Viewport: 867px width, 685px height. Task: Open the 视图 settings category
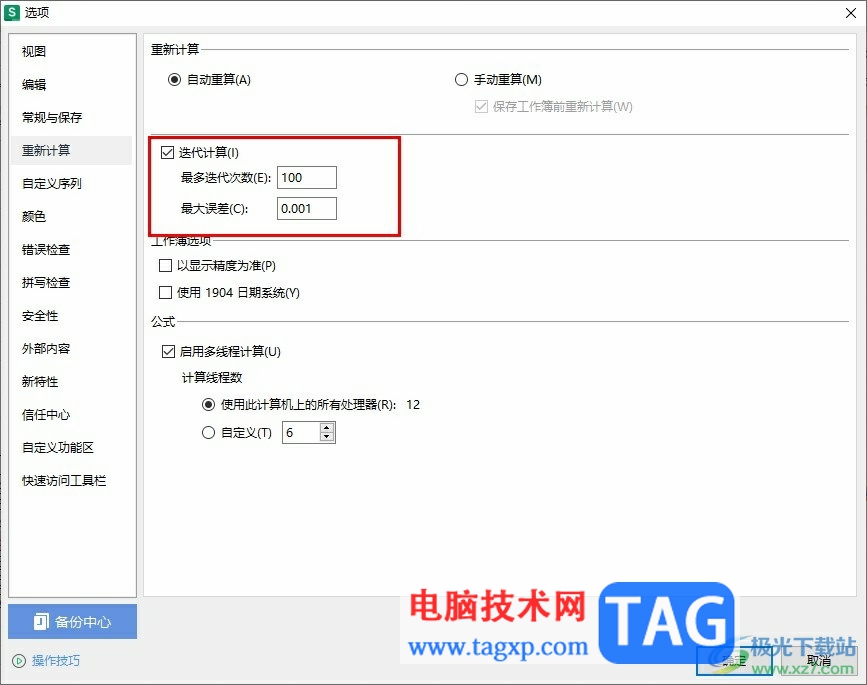point(34,51)
